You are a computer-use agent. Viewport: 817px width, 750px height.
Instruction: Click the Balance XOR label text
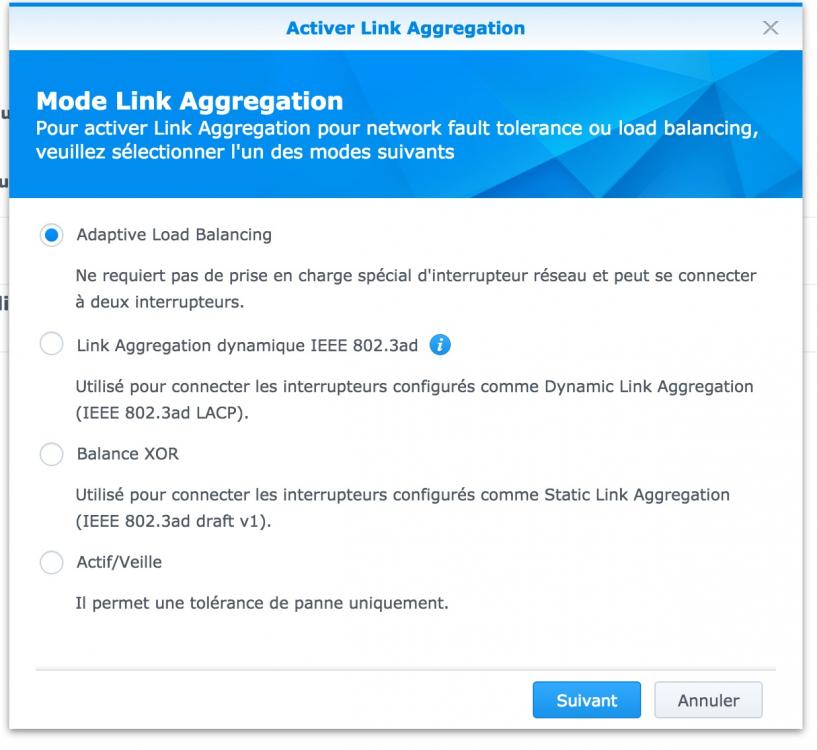[128, 454]
